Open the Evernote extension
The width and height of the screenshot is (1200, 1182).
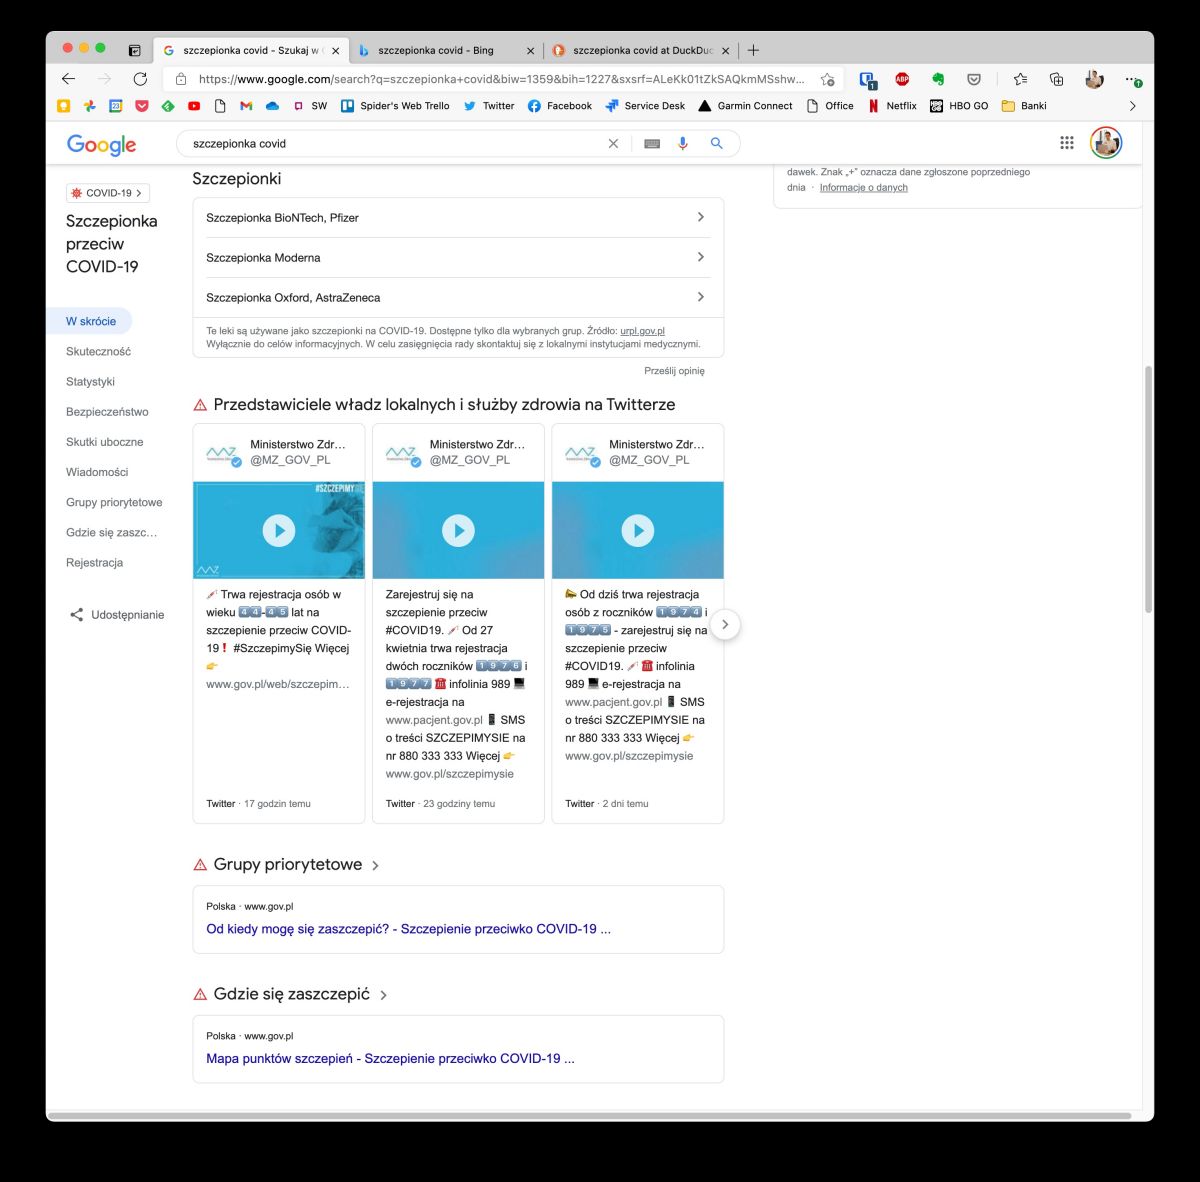coord(938,79)
